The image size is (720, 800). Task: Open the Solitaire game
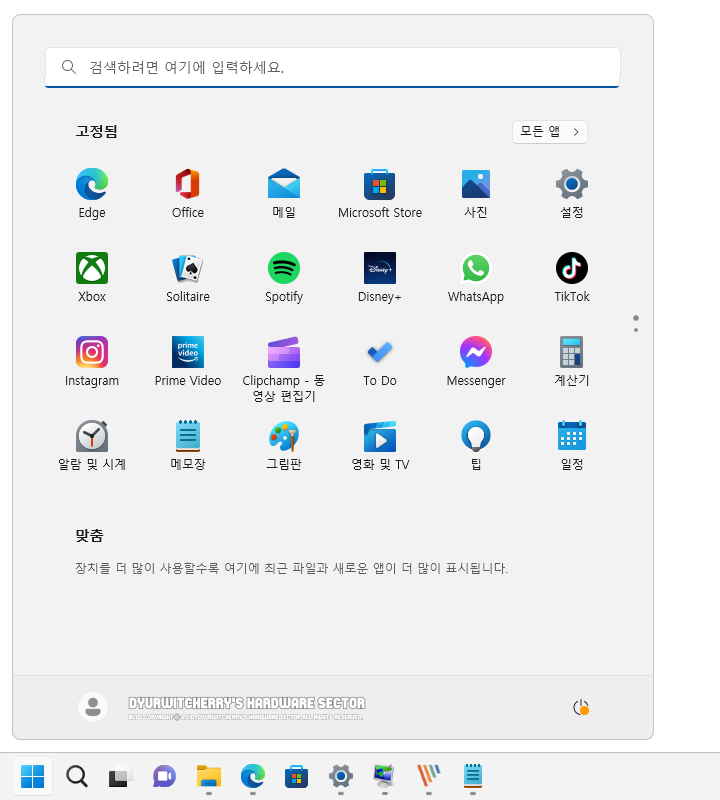[x=188, y=278]
